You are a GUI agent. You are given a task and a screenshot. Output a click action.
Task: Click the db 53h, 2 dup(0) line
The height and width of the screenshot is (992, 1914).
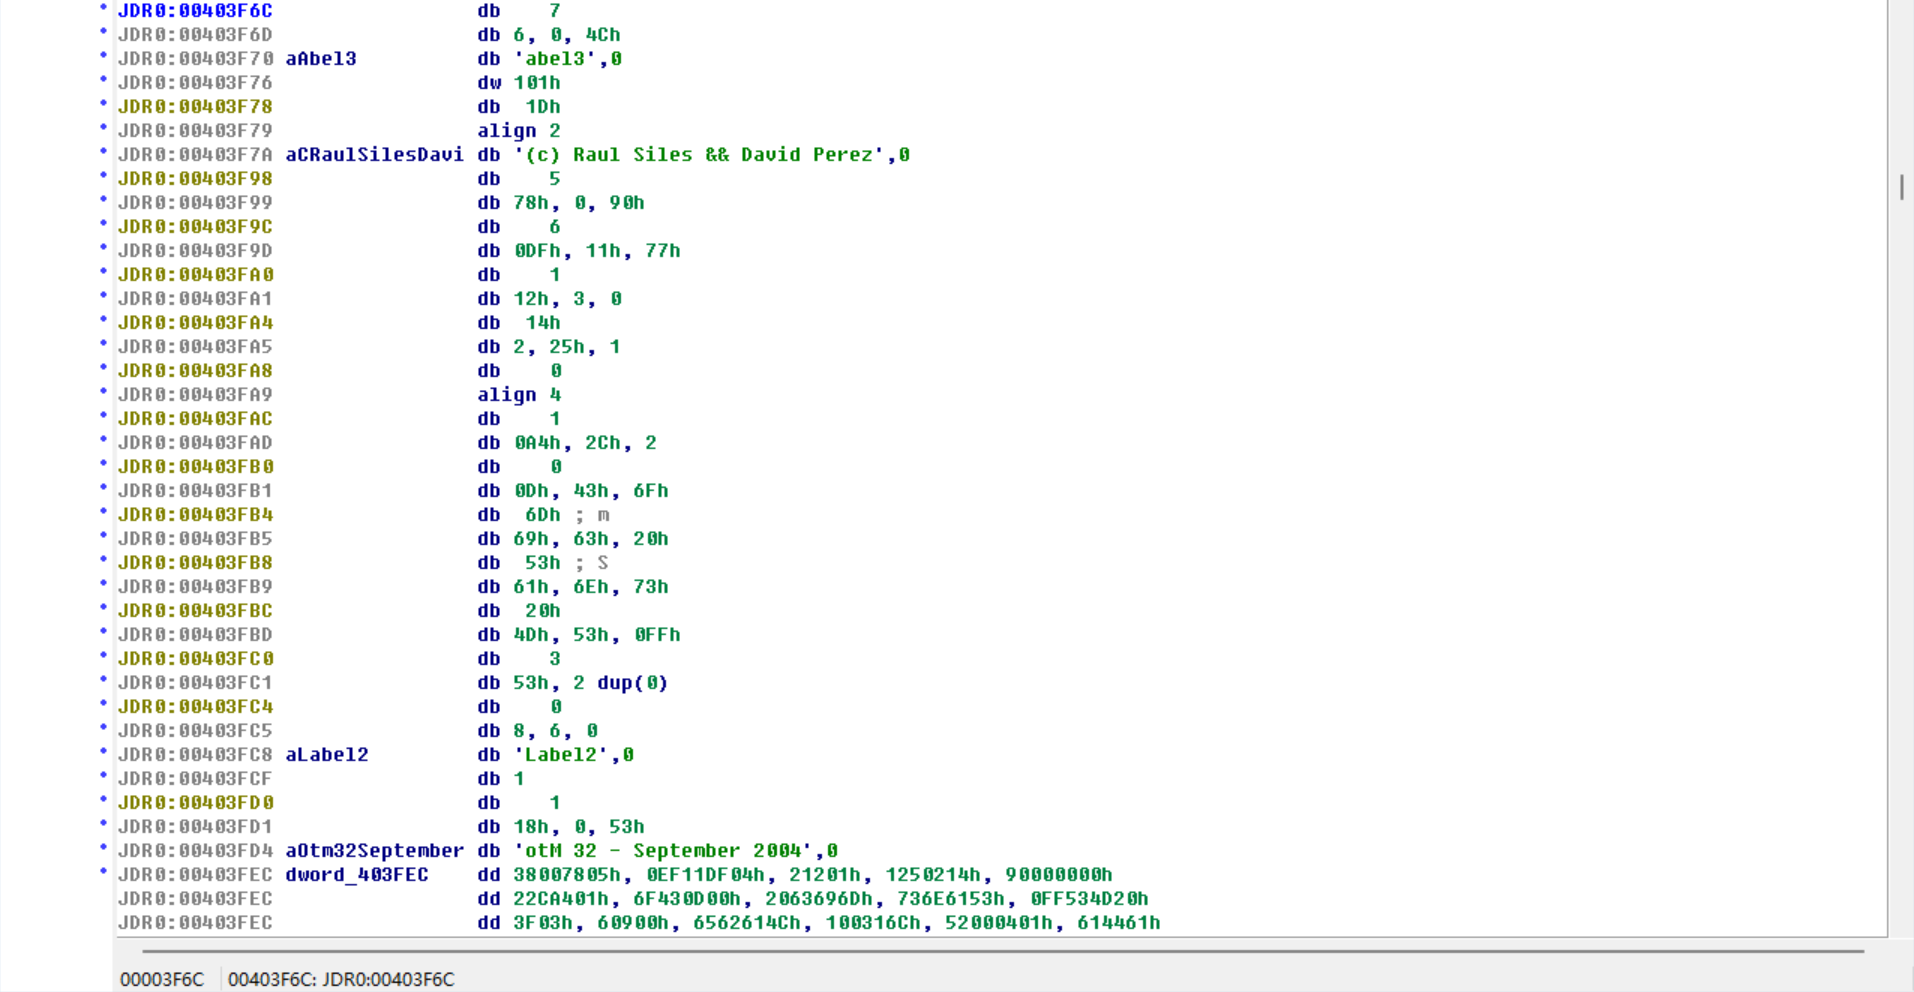coord(573,683)
